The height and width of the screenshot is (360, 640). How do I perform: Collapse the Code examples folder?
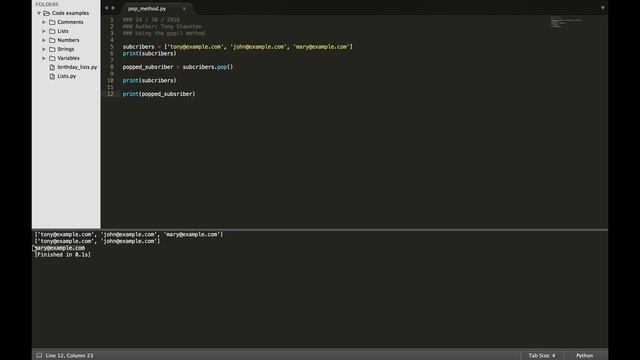(39, 13)
